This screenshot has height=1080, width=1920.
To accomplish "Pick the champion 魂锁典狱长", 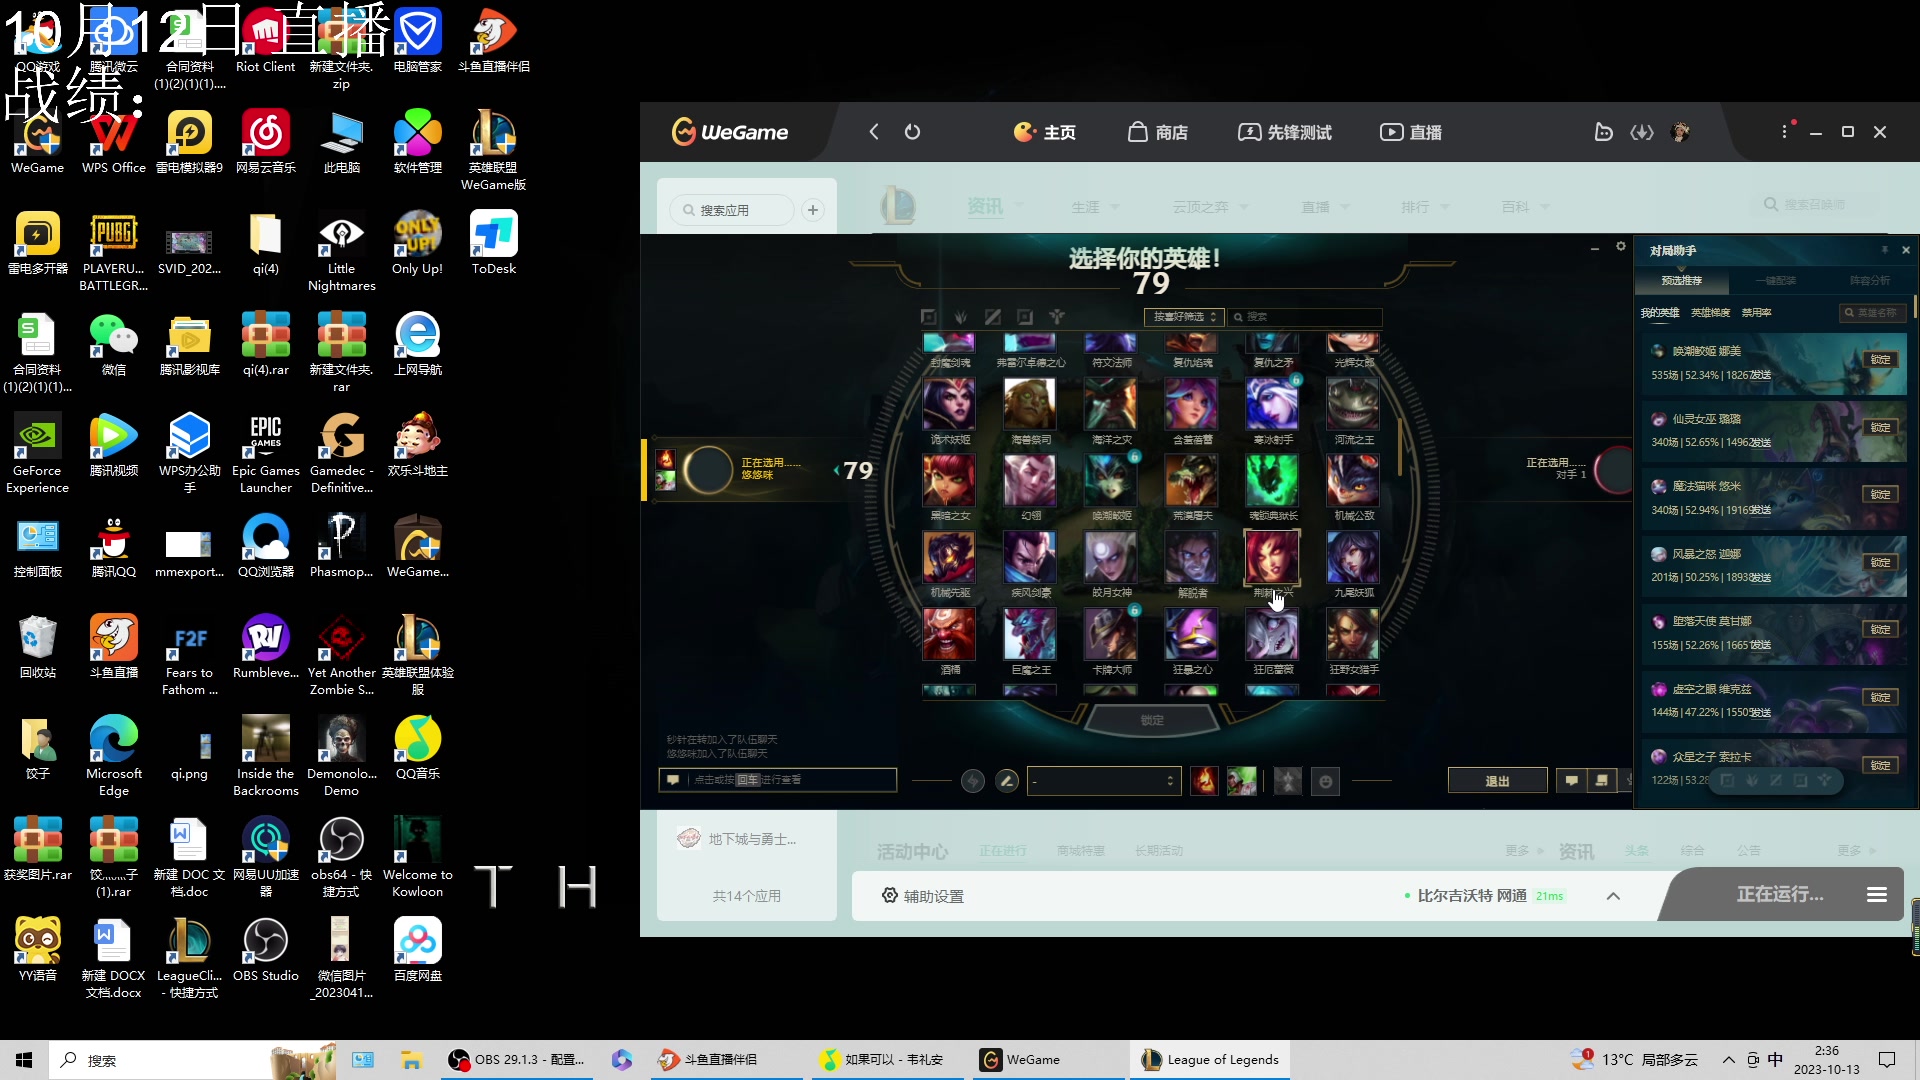I will point(1272,481).
